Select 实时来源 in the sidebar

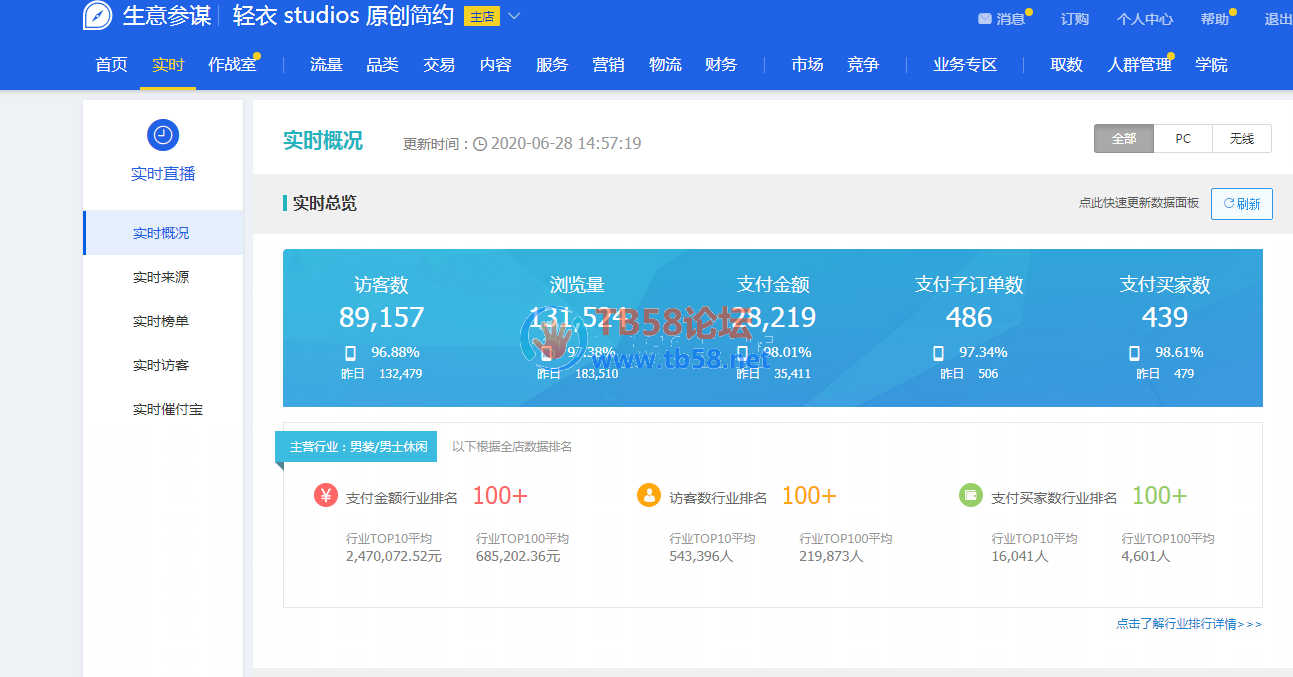[161, 277]
